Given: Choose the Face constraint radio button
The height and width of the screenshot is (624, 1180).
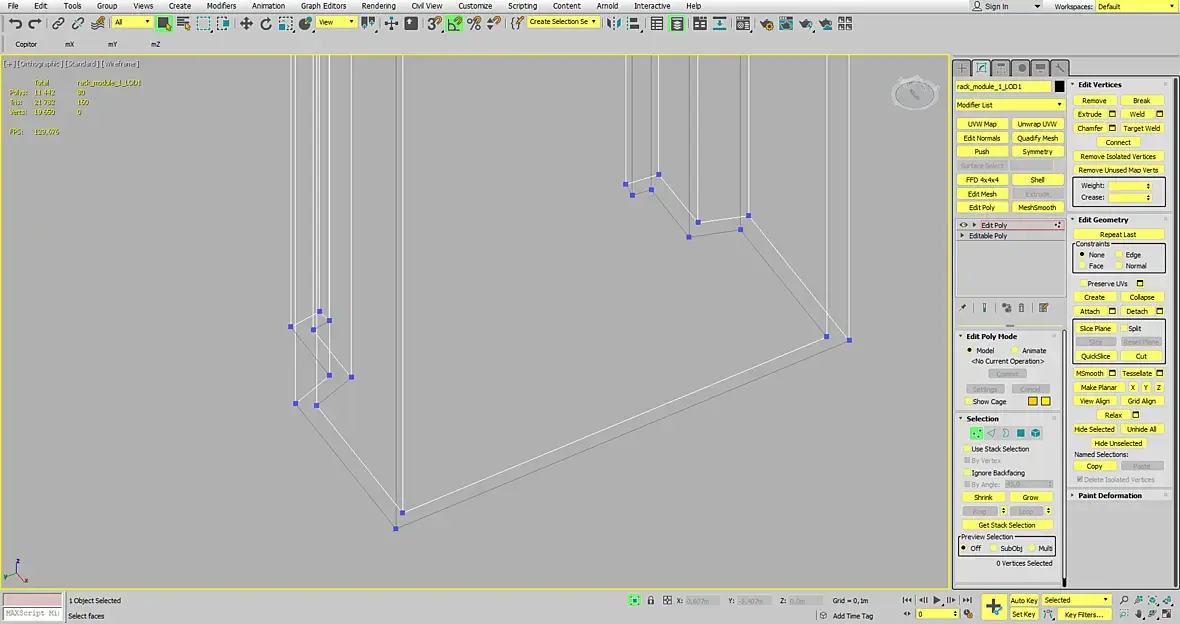Looking at the screenshot, I should [x=1082, y=266].
